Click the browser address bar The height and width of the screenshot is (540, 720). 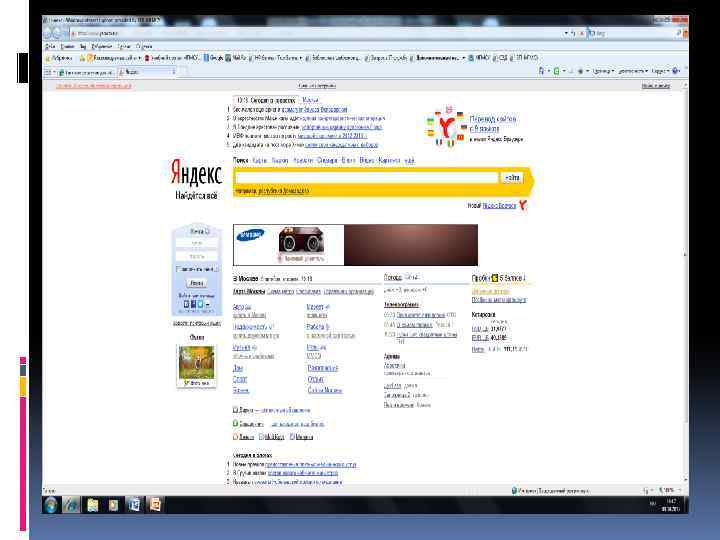click(317, 34)
